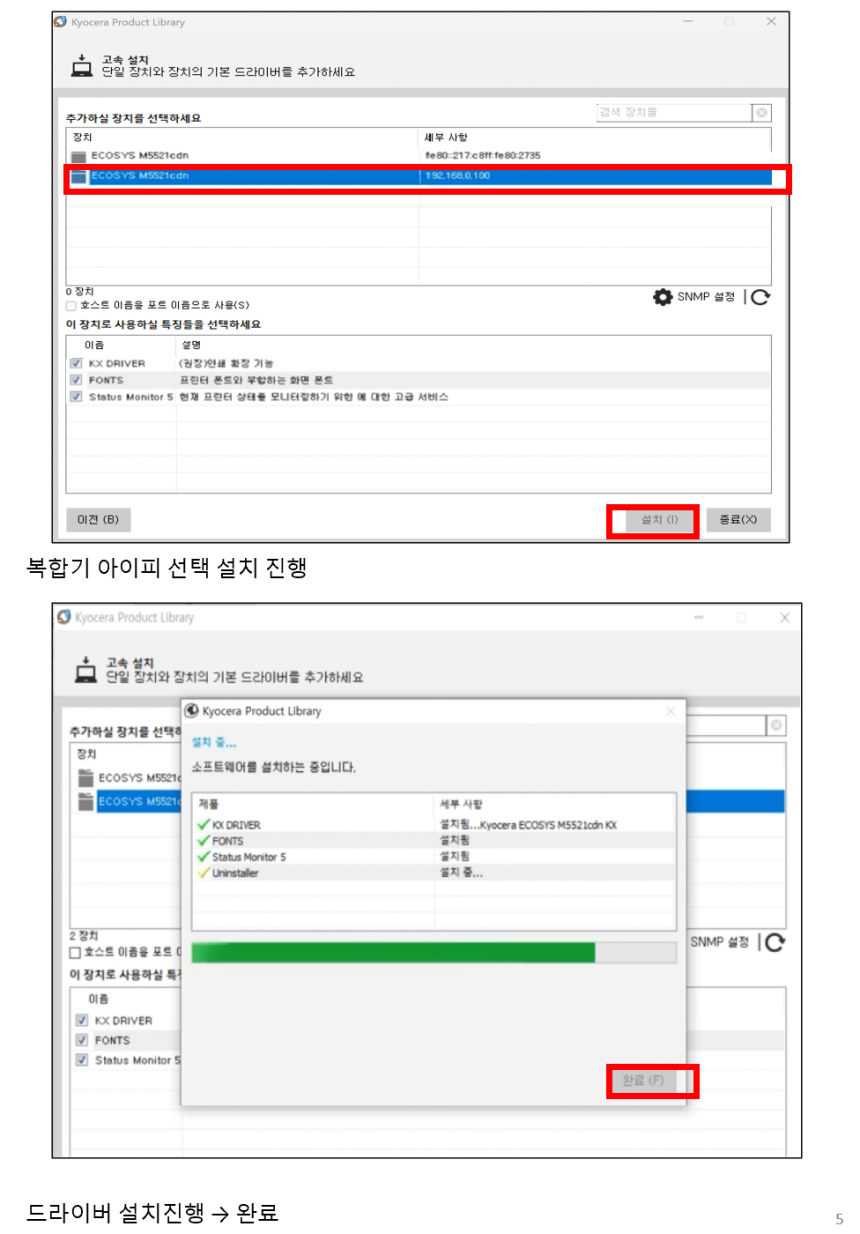
Task: Select ECOSYS M5521cdn with fe80 address
Action: click(x=419, y=156)
